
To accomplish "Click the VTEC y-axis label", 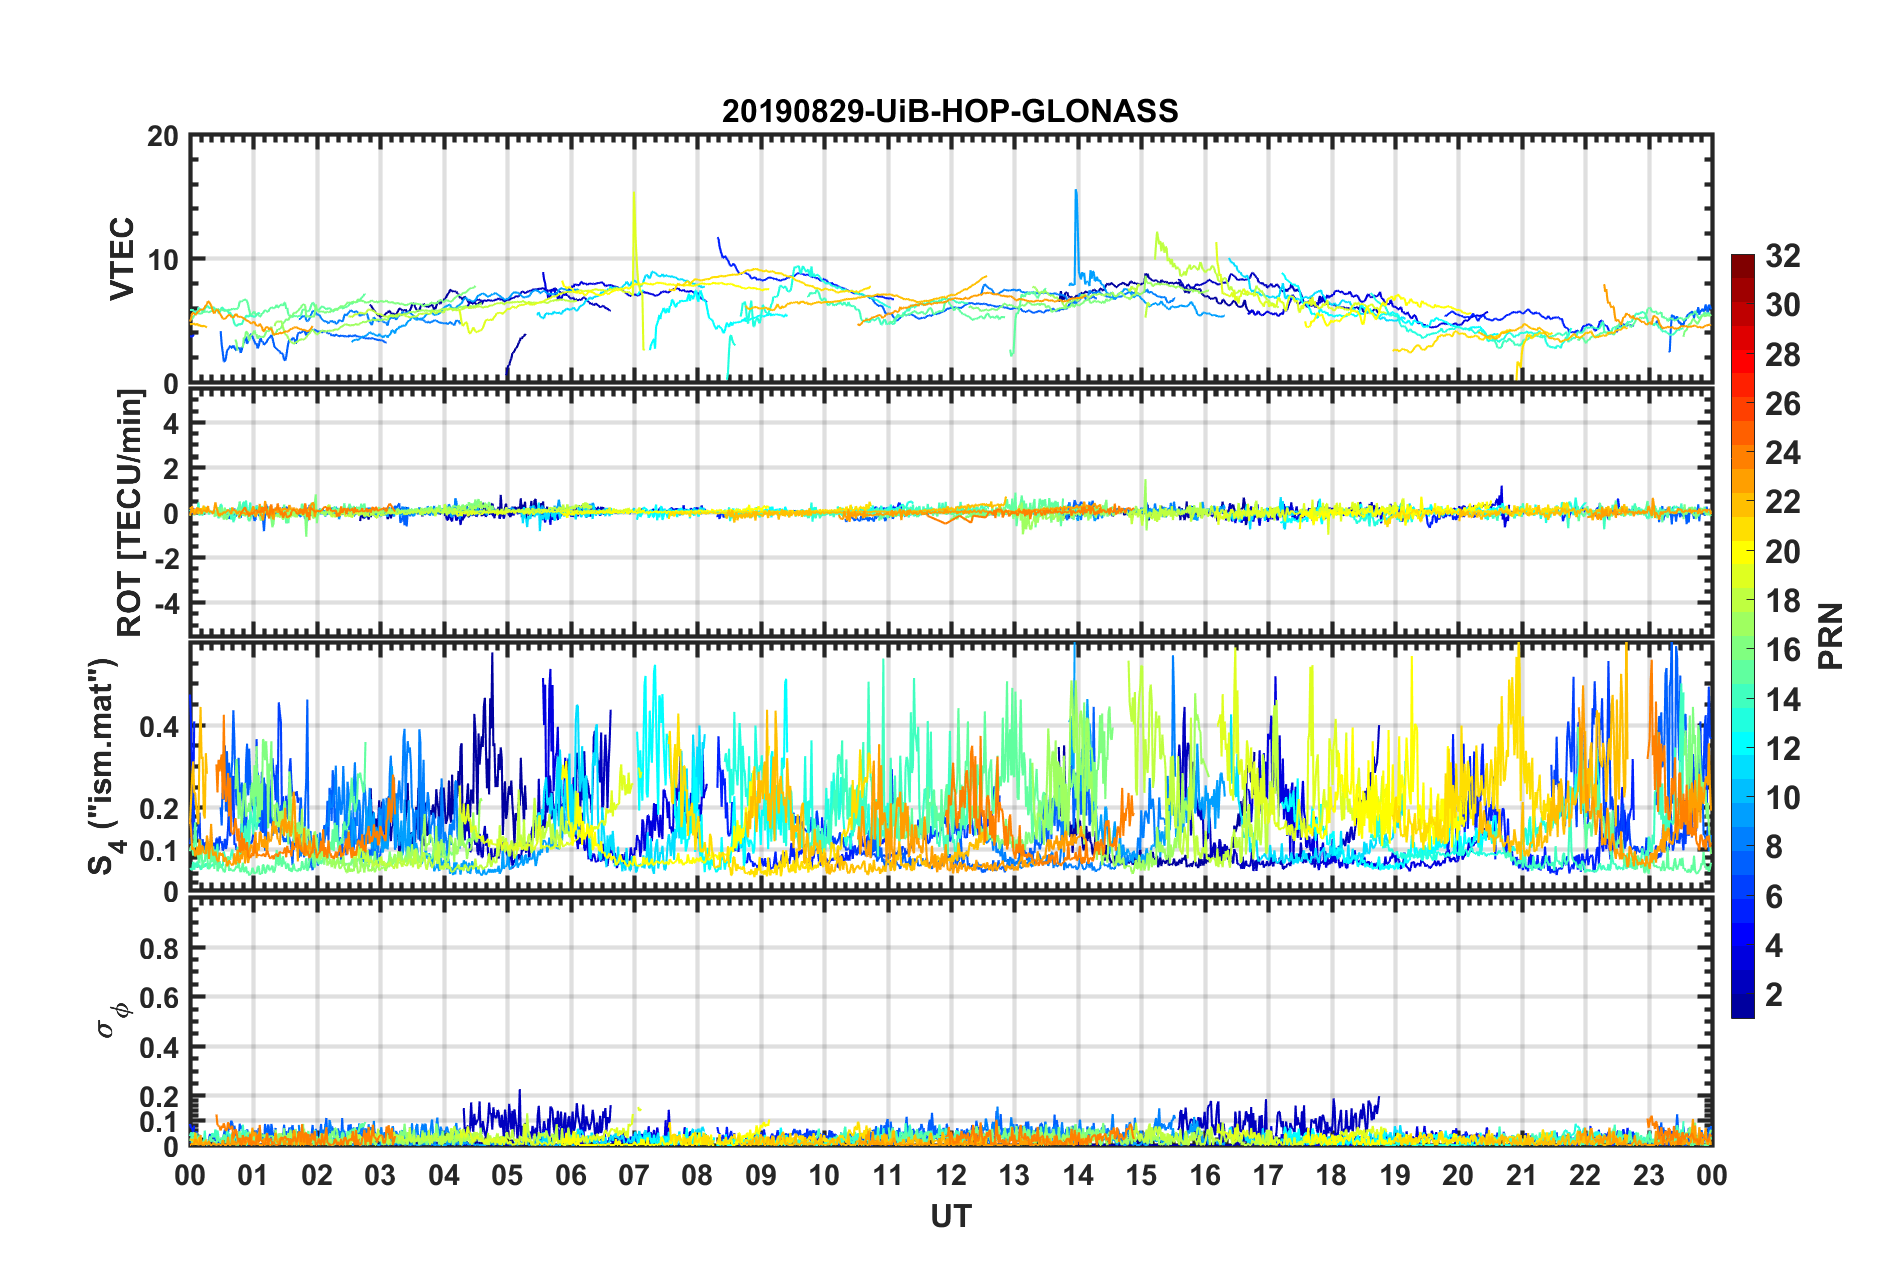I will pos(121,258).
